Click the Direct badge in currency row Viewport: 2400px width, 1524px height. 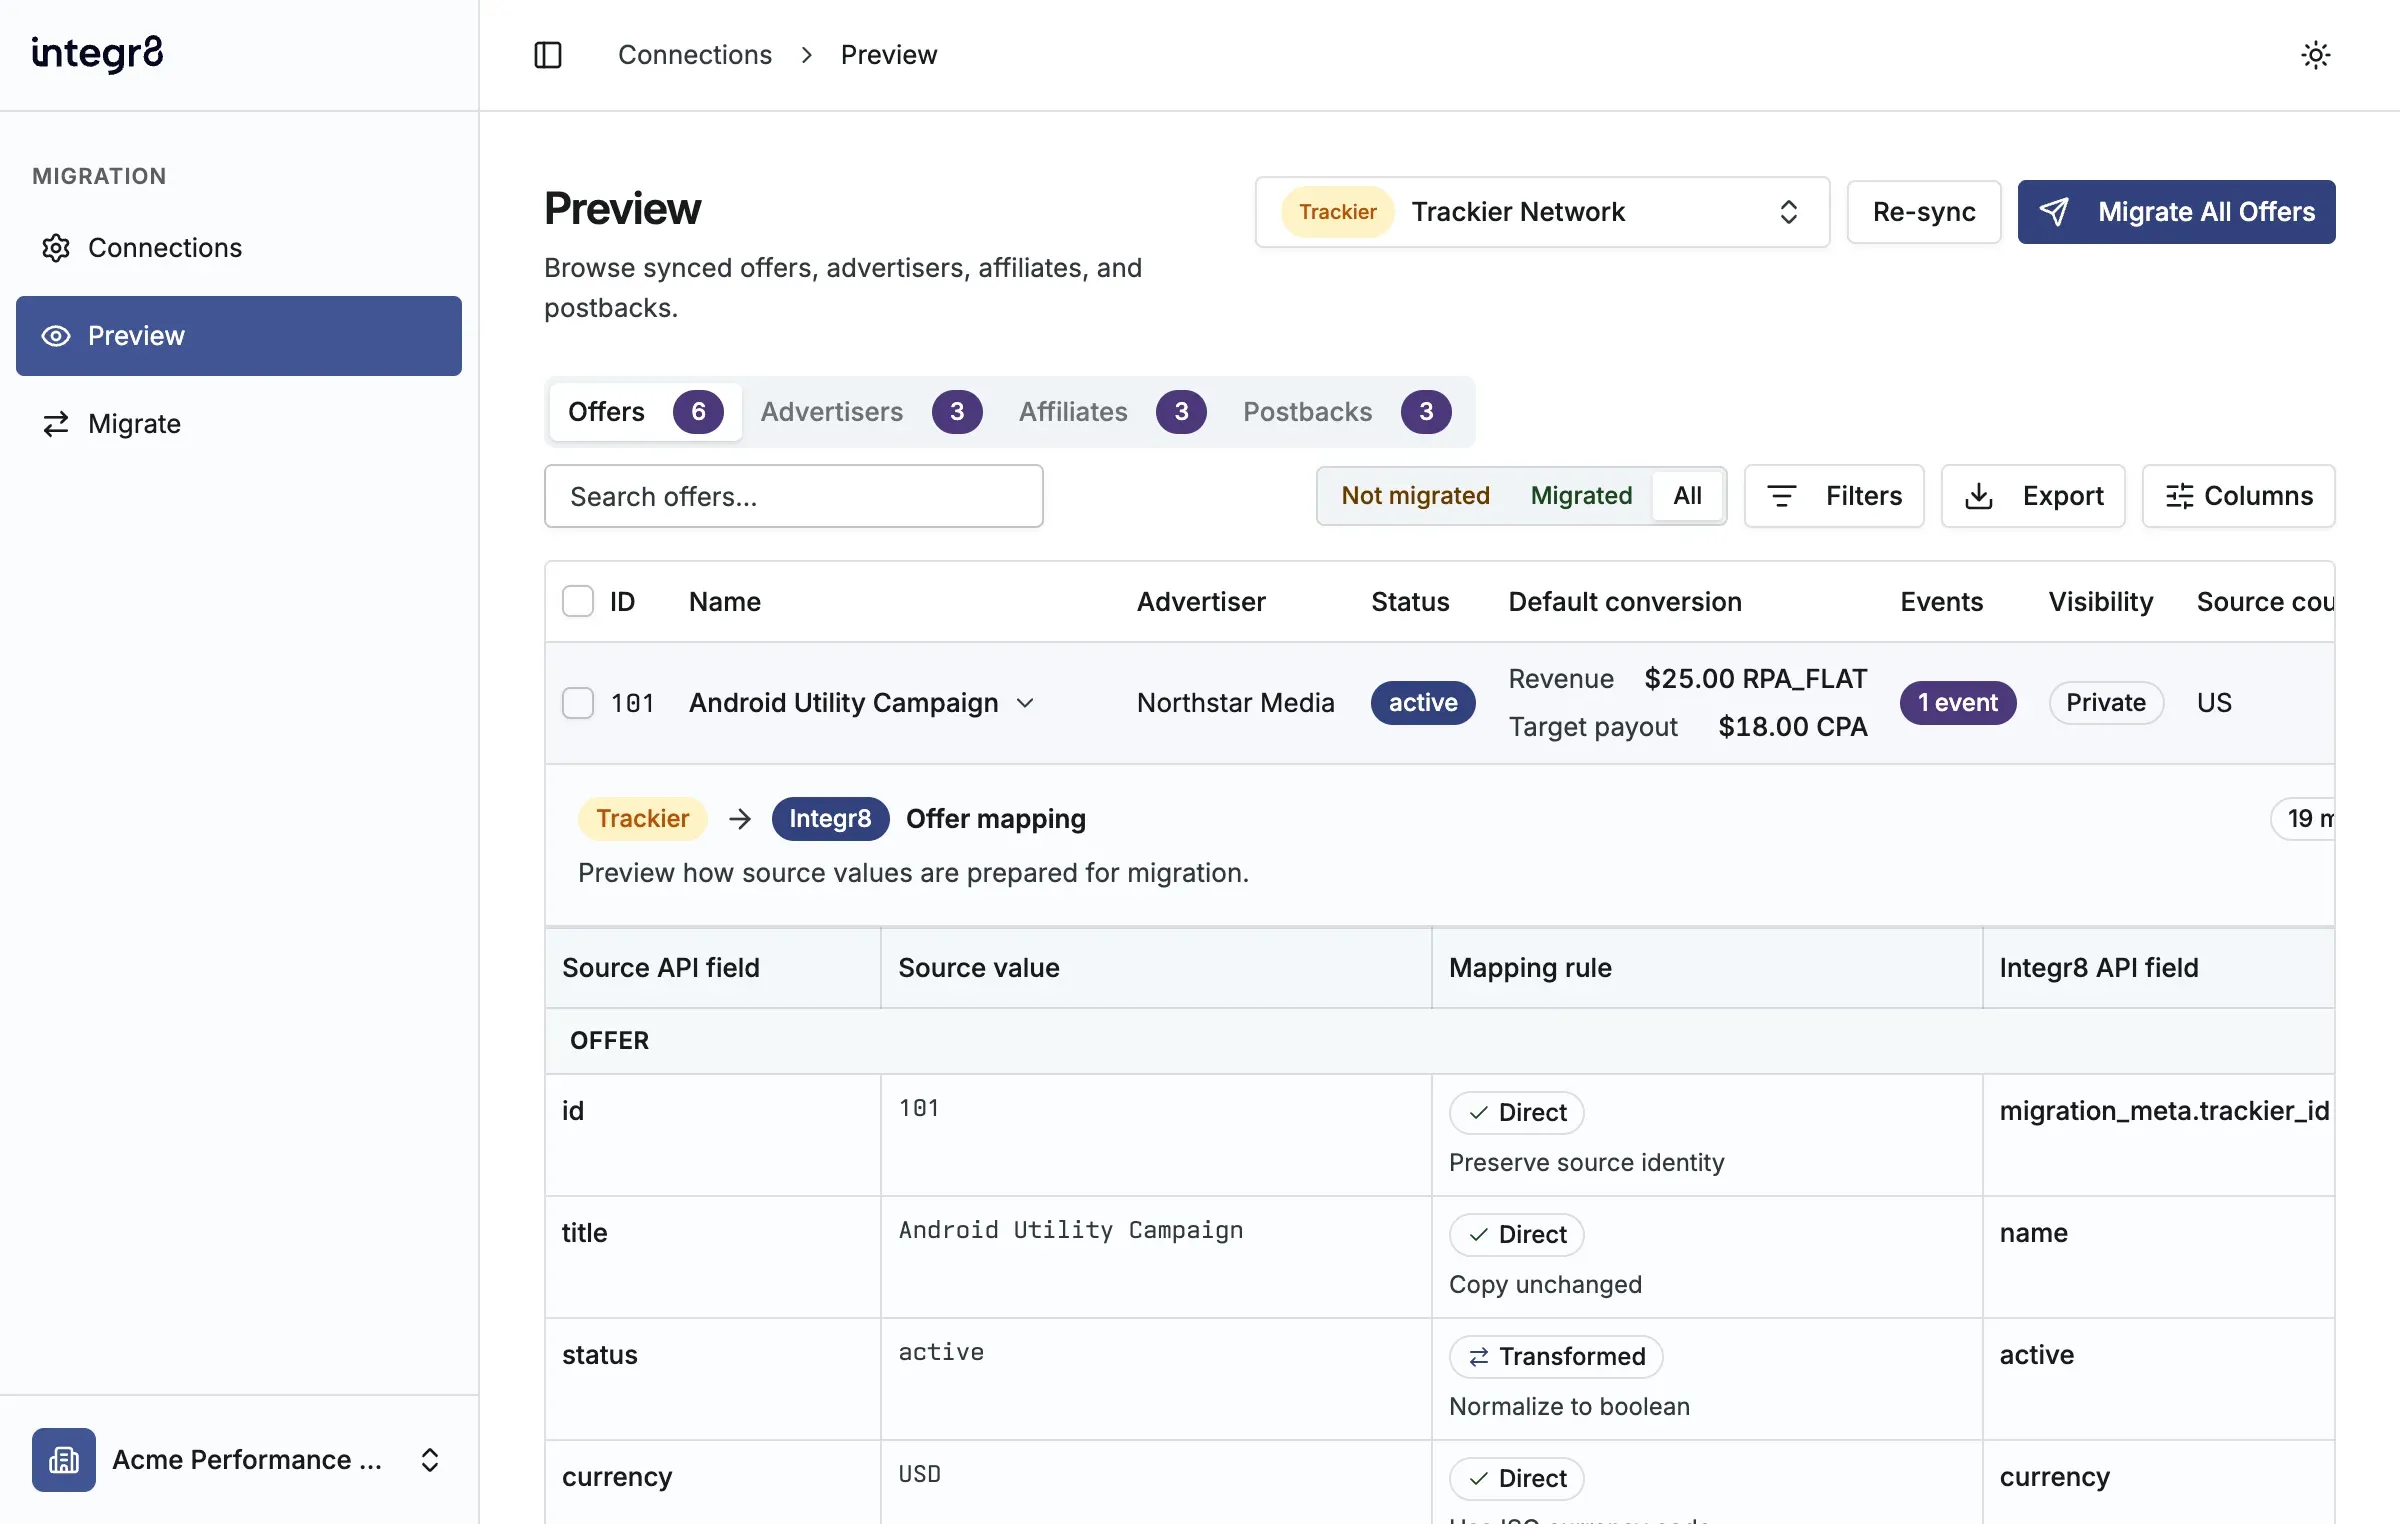tap(1516, 1479)
